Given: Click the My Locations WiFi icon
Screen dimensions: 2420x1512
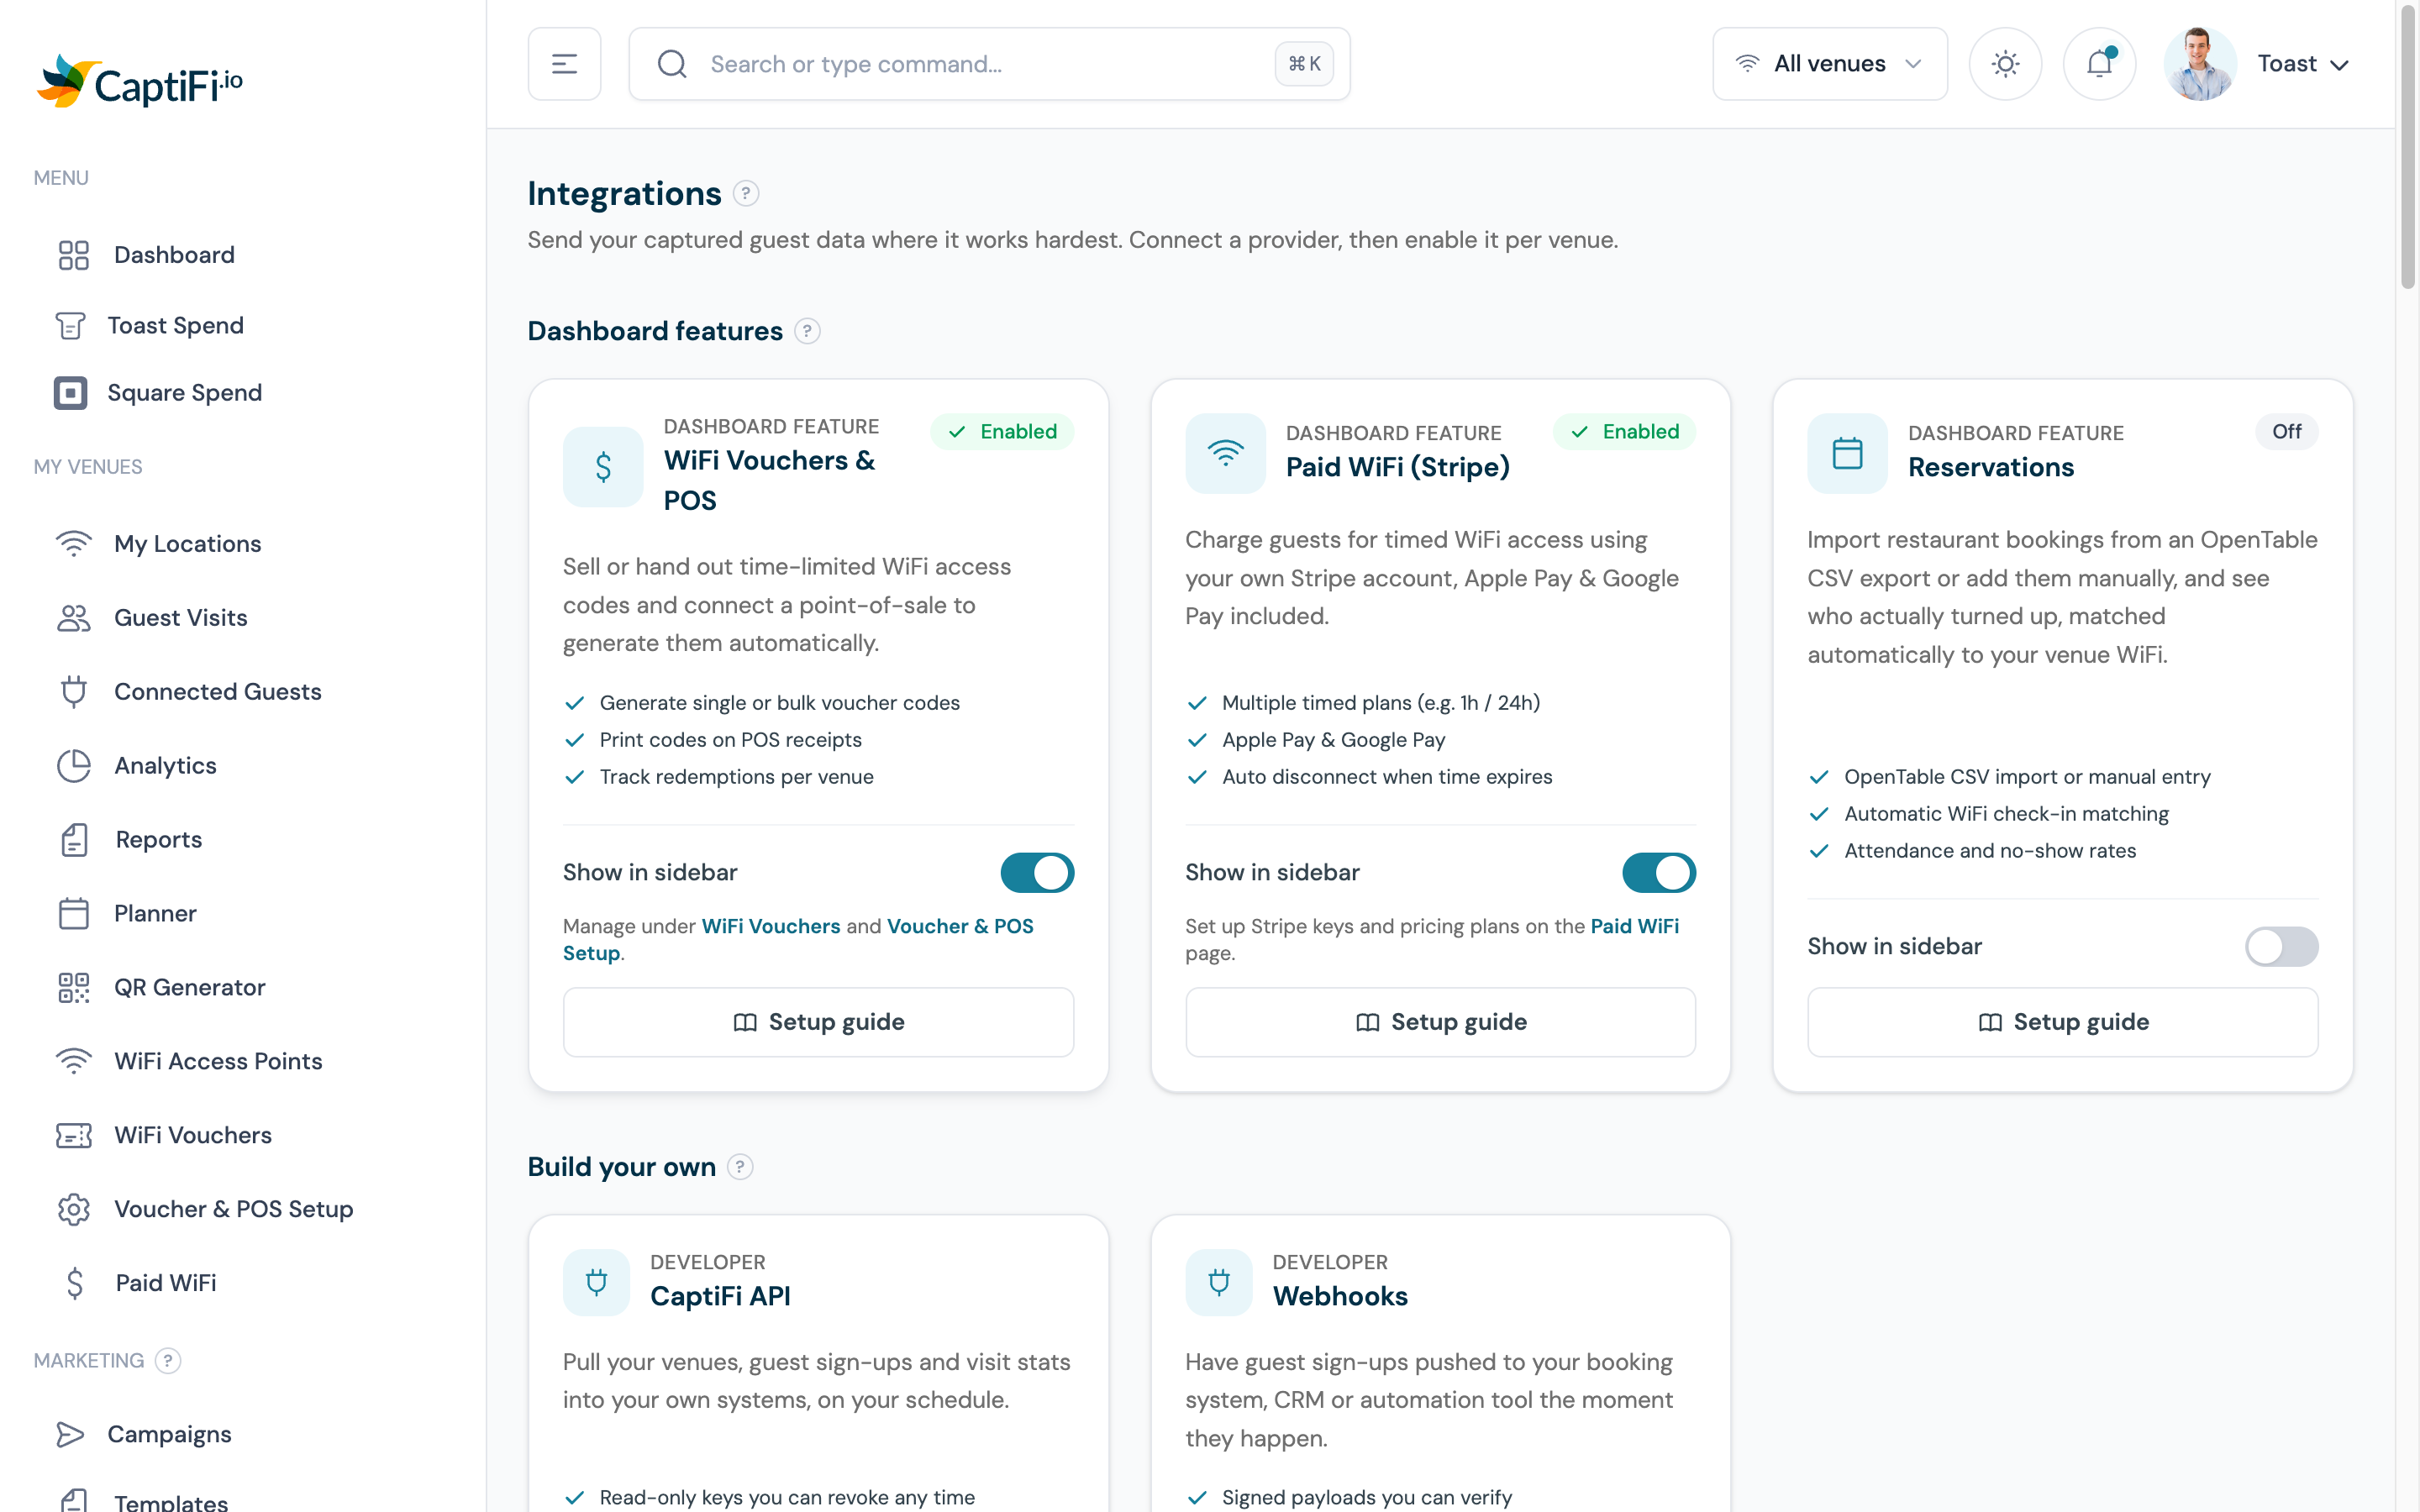Looking at the screenshot, I should [x=73, y=544].
